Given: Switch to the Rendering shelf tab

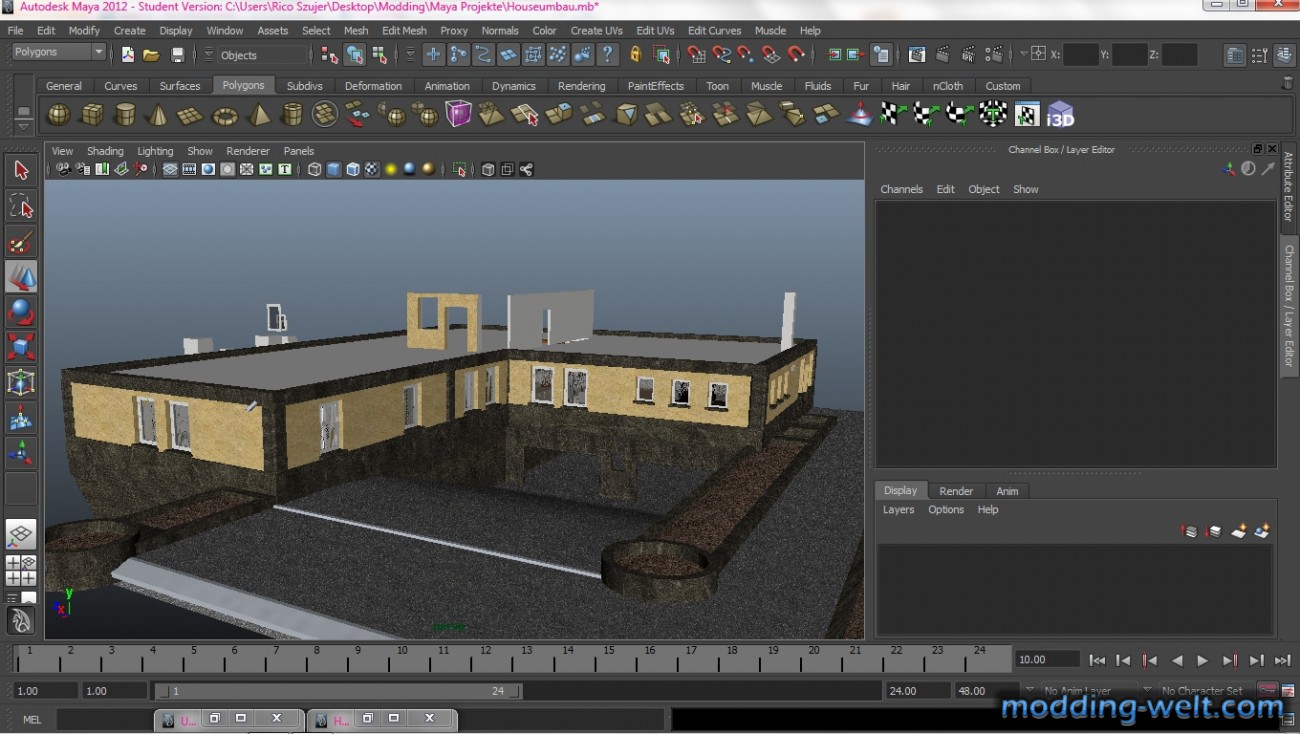Looking at the screenshot, I should point(581,86).
